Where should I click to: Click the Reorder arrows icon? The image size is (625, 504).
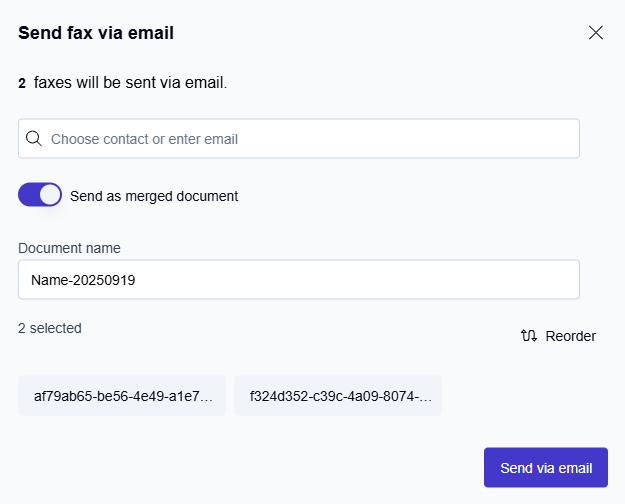click(530, 336)
